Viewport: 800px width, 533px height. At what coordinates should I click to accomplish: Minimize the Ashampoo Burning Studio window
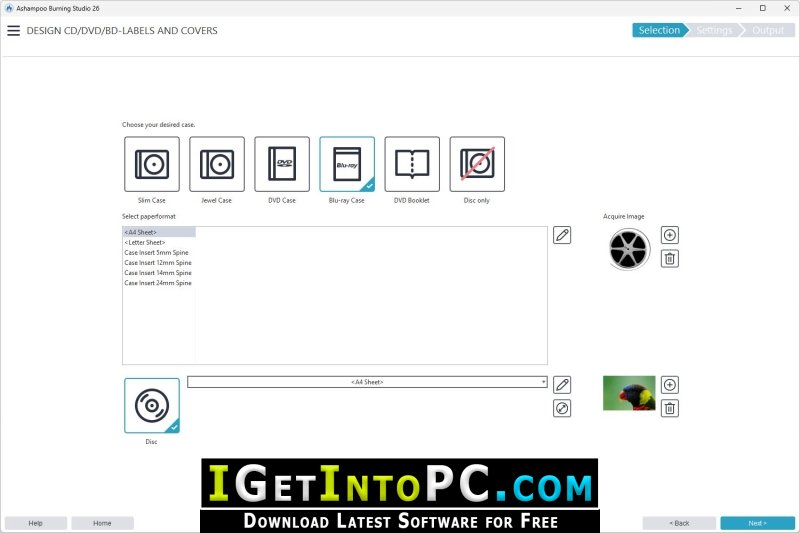point(739,8)
